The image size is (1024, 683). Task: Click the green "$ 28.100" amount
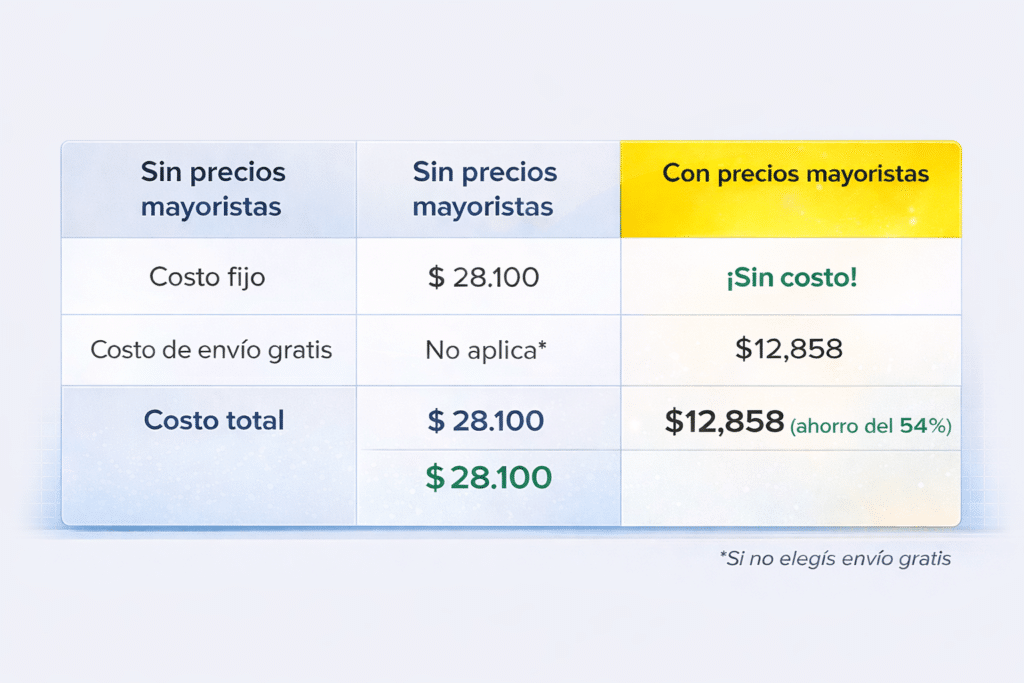point(488,478)
